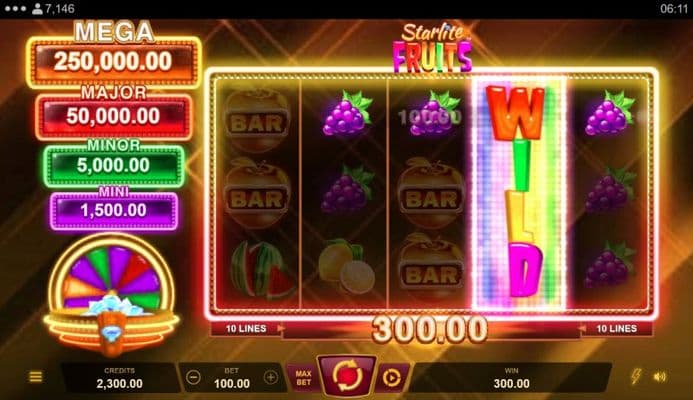
Task: Click the player count person icon
Action: pyautogui.click(x=38, y=9)
